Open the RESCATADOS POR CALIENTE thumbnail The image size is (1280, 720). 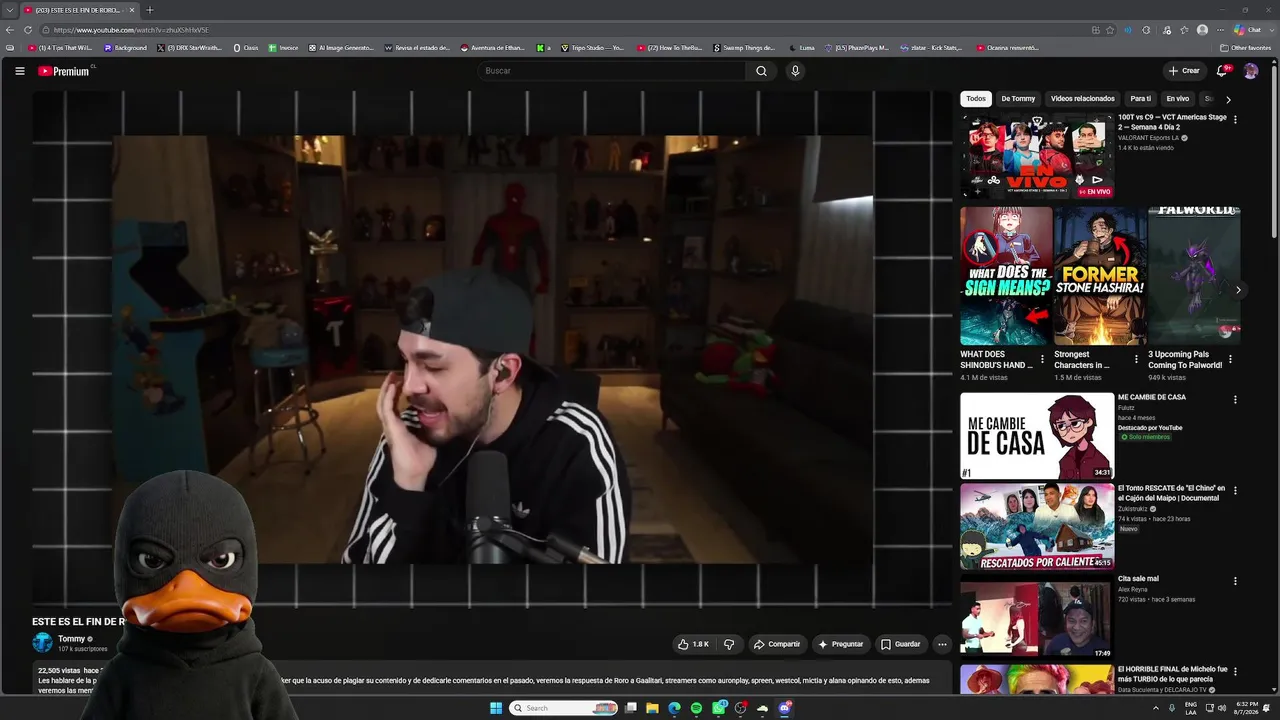(x=1037, y=527)
